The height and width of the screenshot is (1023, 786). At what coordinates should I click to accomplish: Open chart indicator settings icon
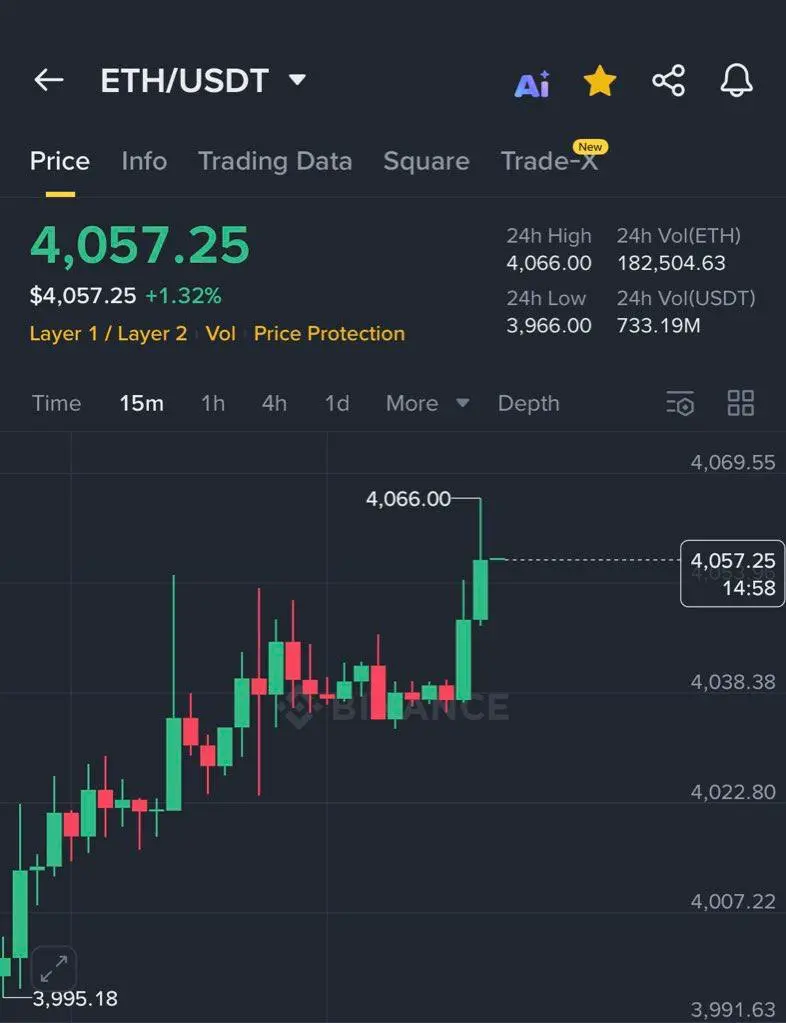[x=680, y=403]
